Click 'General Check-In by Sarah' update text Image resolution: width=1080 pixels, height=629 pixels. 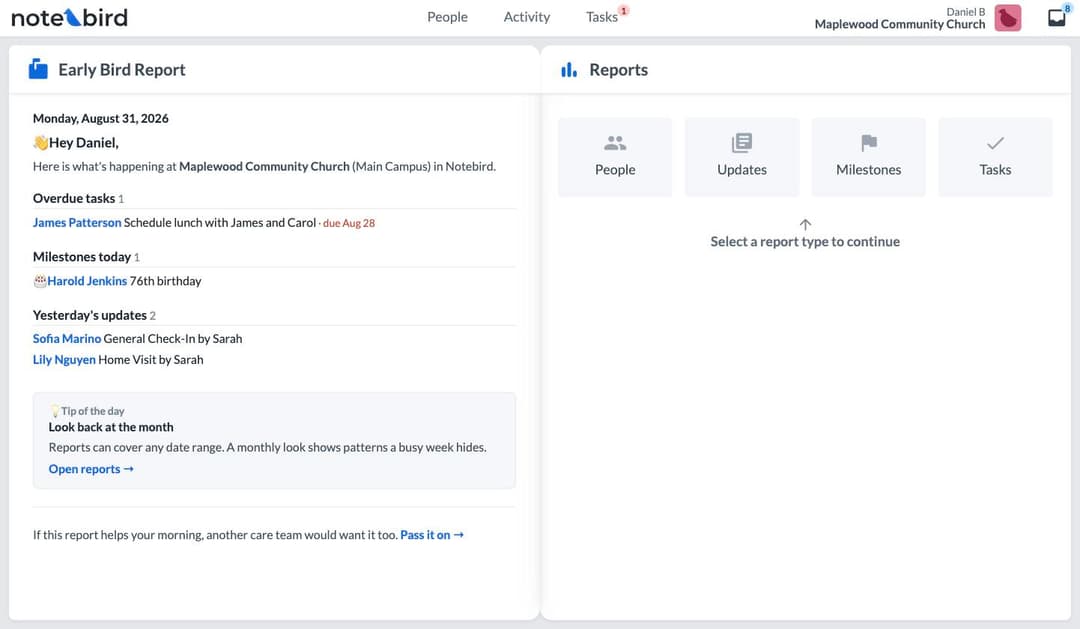(x=173, y=339)
